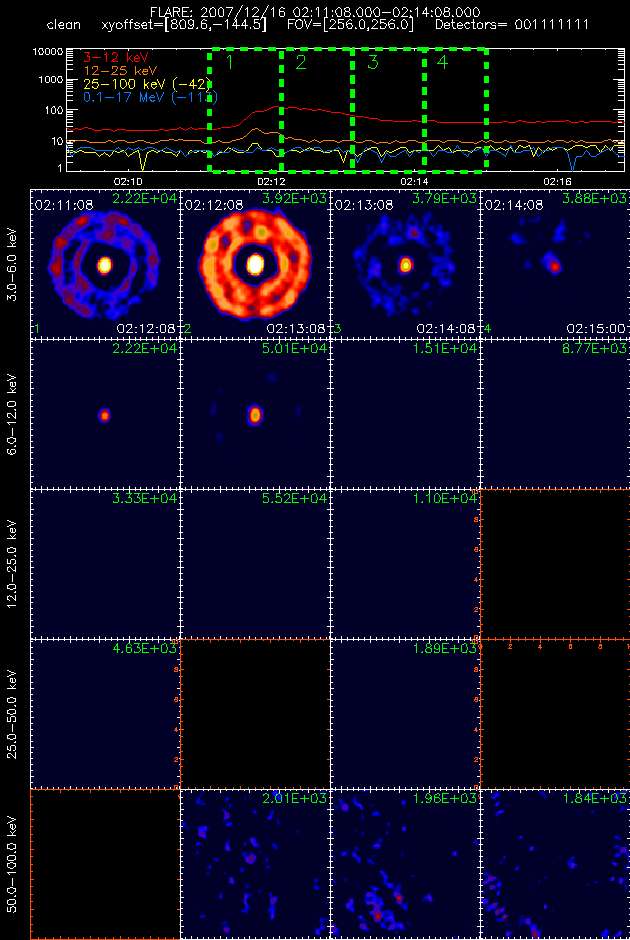Click interval marker '4' in the light curve
630x940 pixels.
442,61
